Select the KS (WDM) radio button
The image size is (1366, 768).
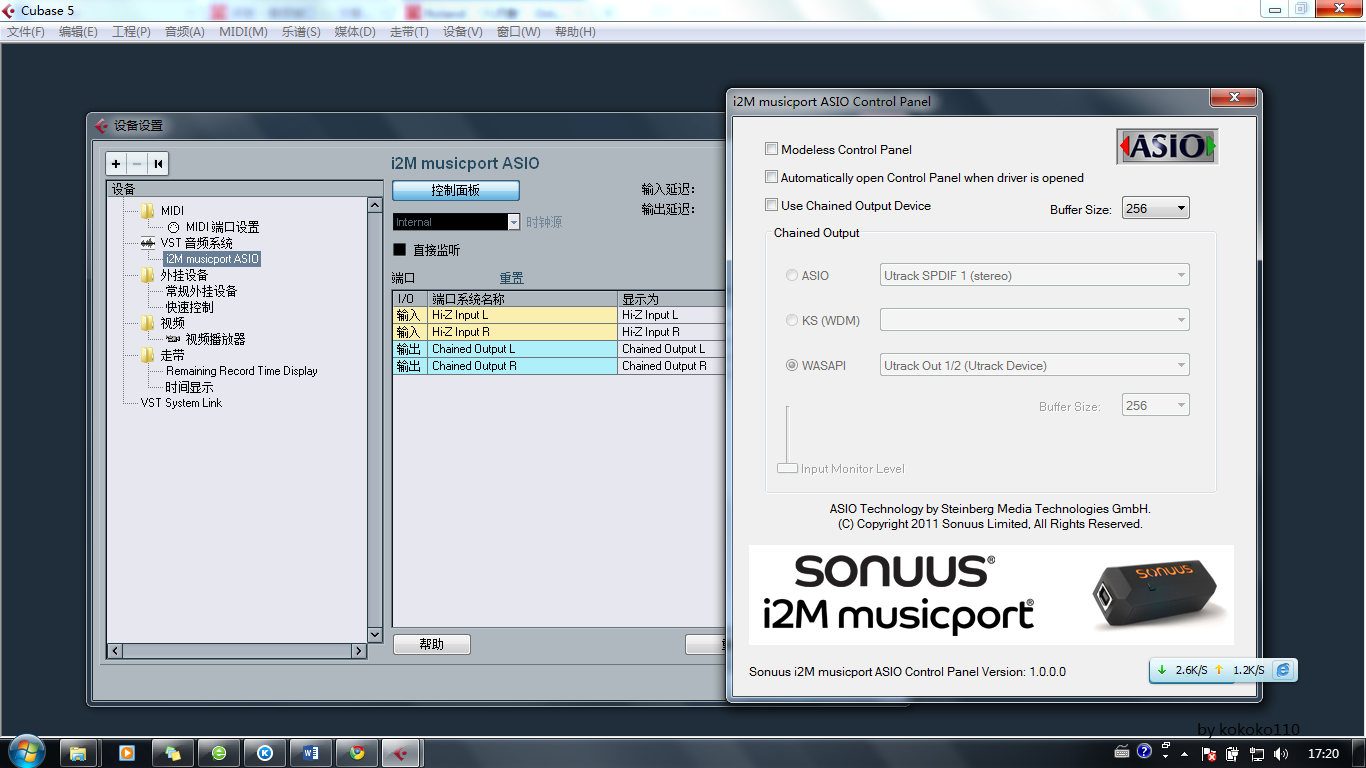(x=792, y=320)
